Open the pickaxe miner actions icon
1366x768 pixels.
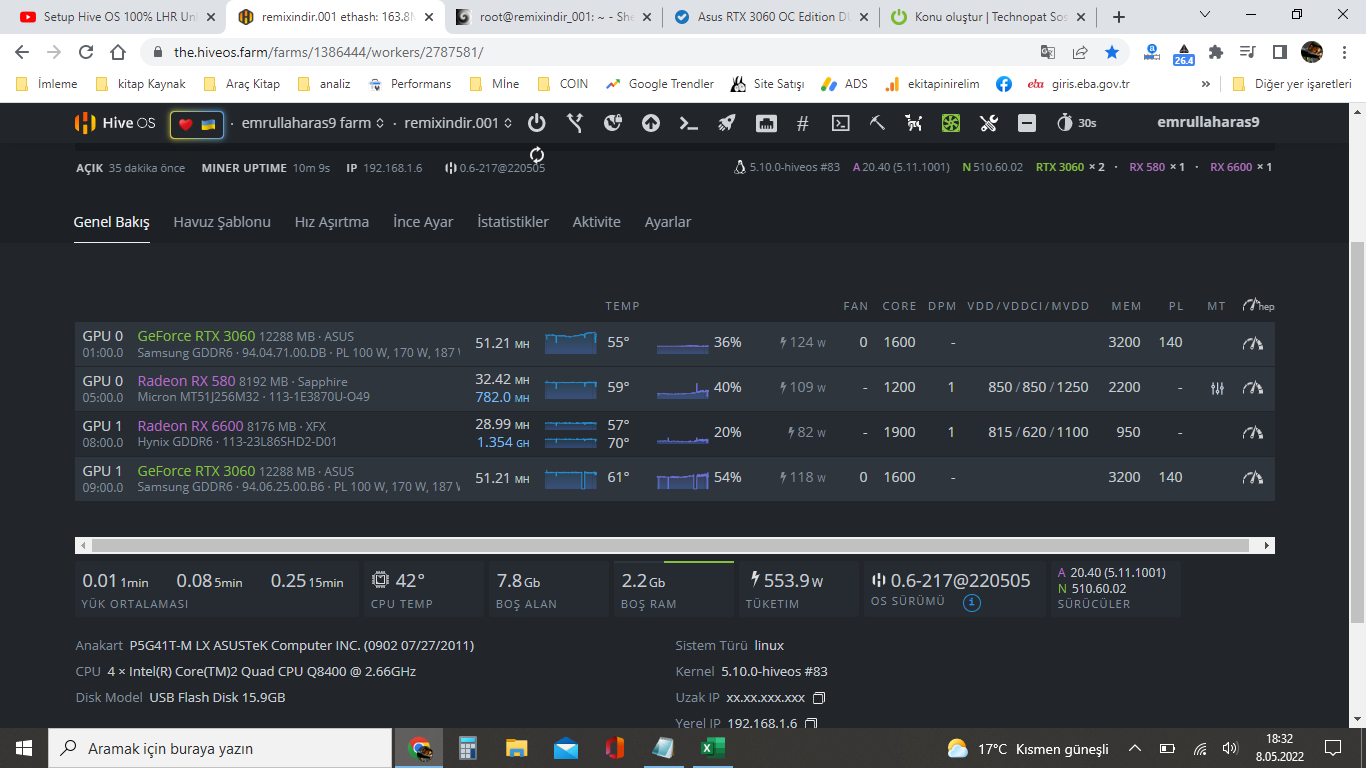(x=877, y=123)
